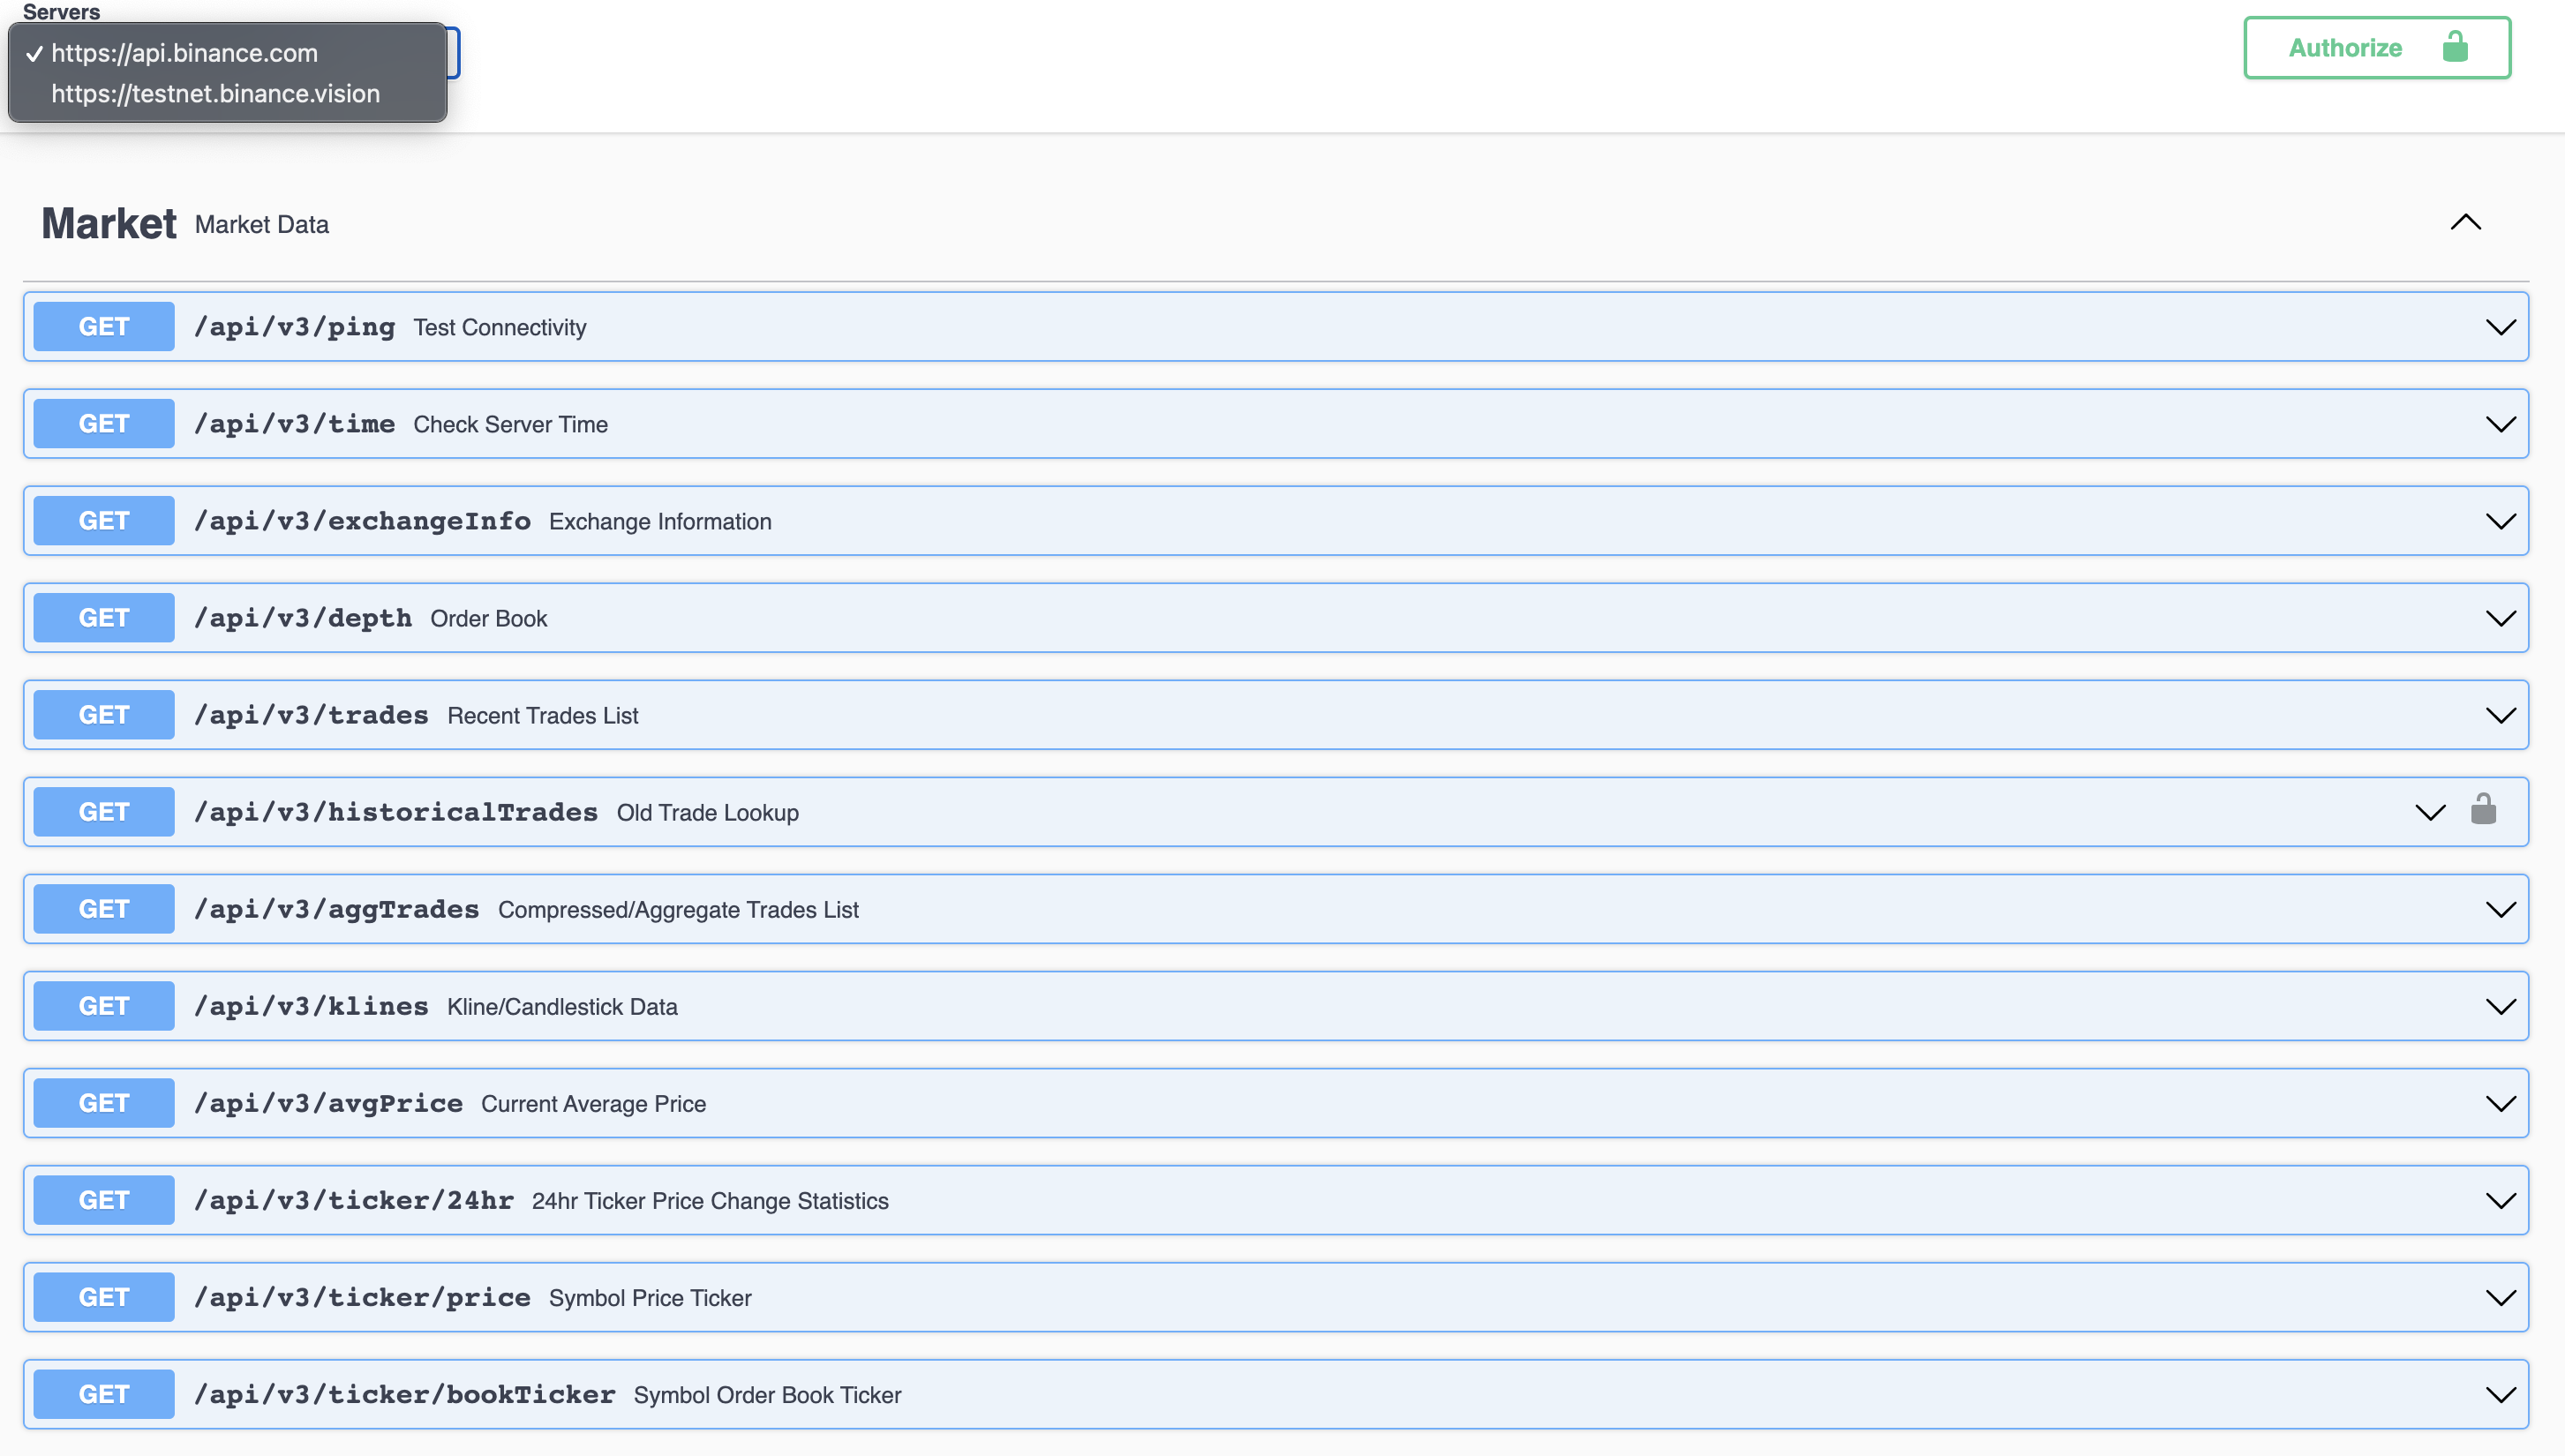Viewport: 2565px width, 1456px height.
Task: Expand the Order Book depth chevron
Action: (x=2500, y=619)
